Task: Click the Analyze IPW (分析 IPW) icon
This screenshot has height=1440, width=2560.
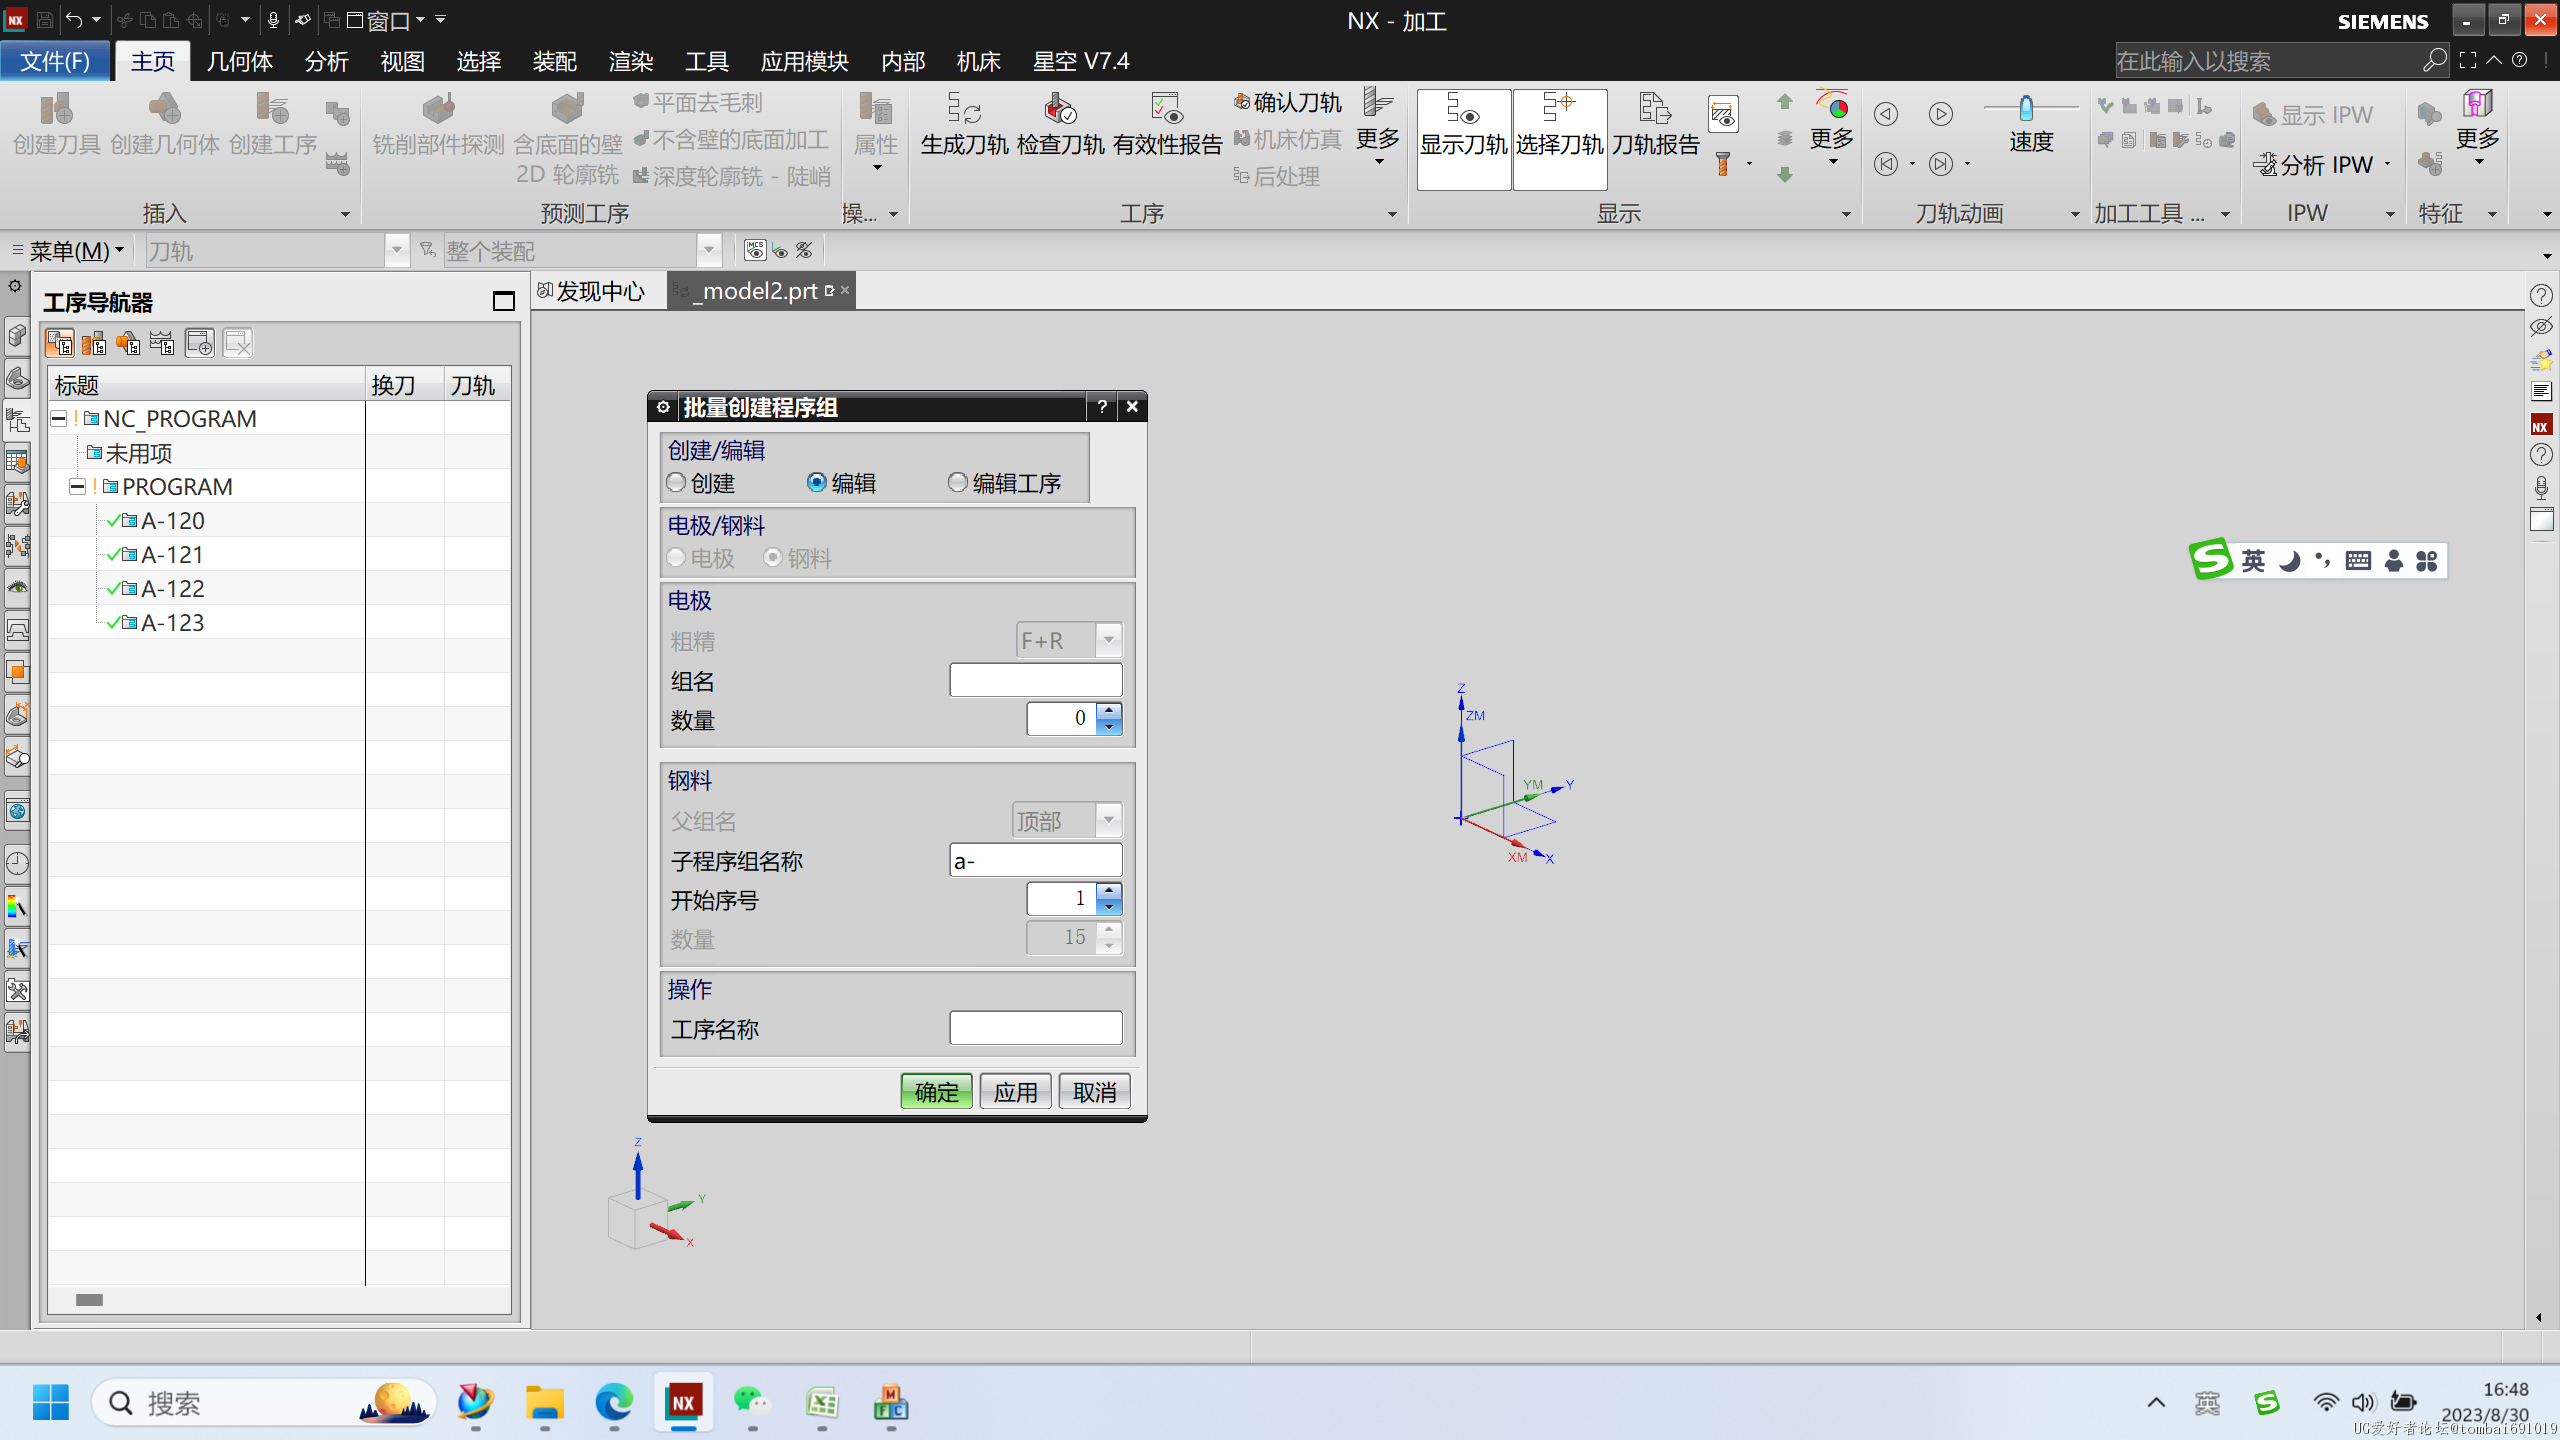Action: [x=2265, y=164]
